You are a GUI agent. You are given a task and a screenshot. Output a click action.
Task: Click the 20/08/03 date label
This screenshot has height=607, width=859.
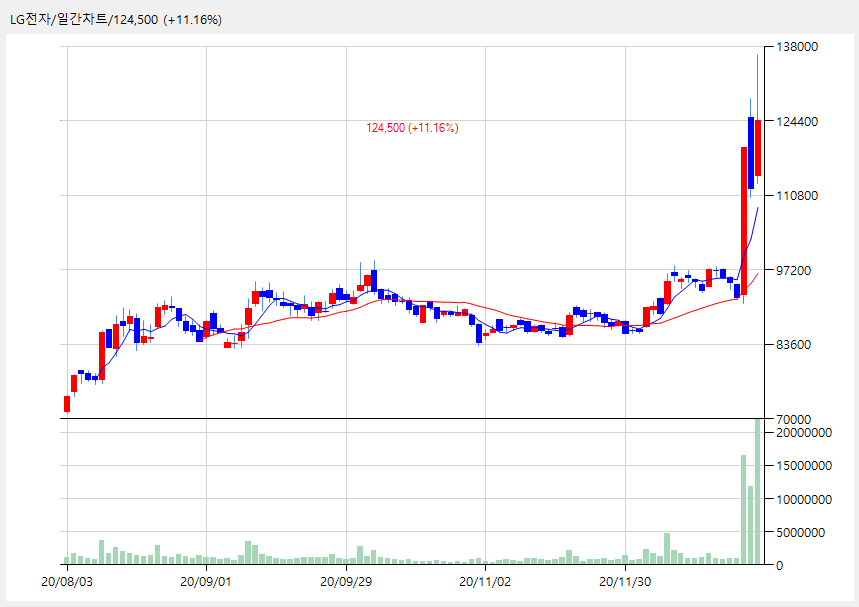pyautogui.click(x=67, y=582)
